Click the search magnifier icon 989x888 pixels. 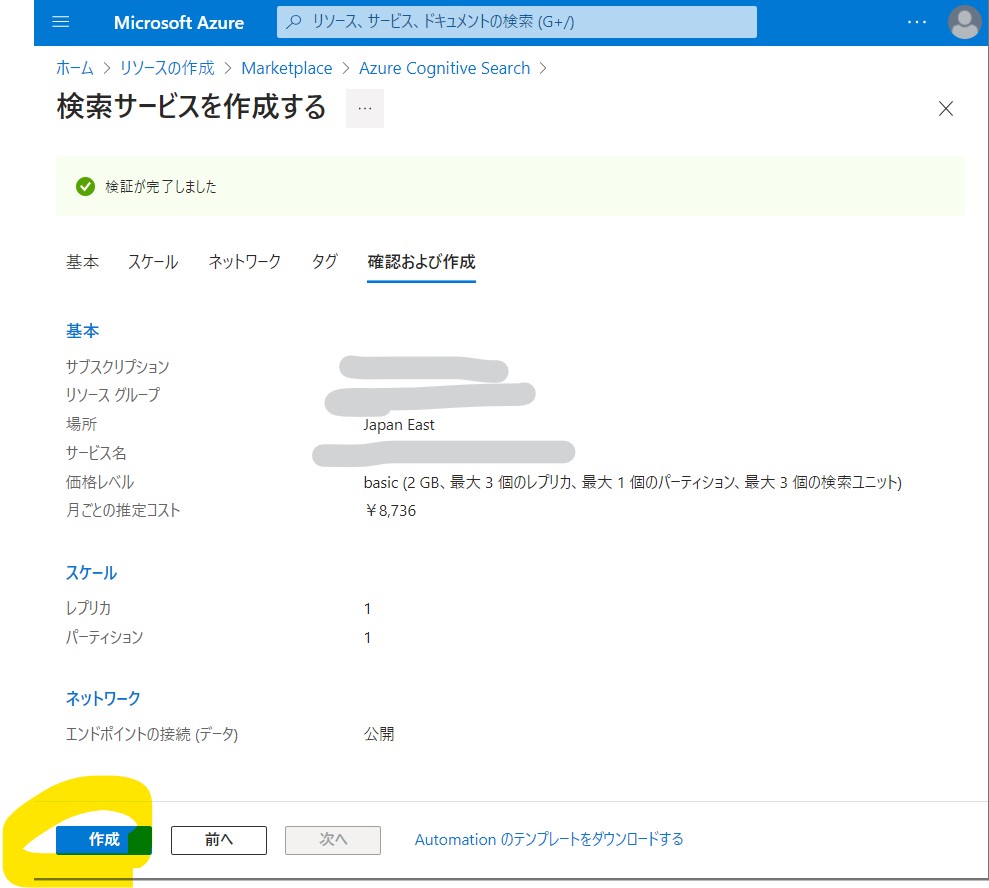[x=293, y=22]
